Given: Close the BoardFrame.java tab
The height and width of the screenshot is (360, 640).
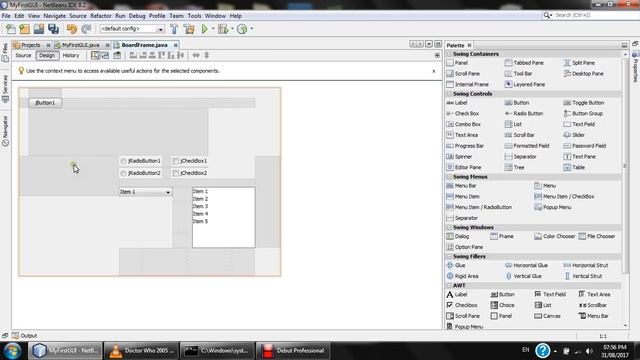Looking at the screenshot, I should pos(176,45).
